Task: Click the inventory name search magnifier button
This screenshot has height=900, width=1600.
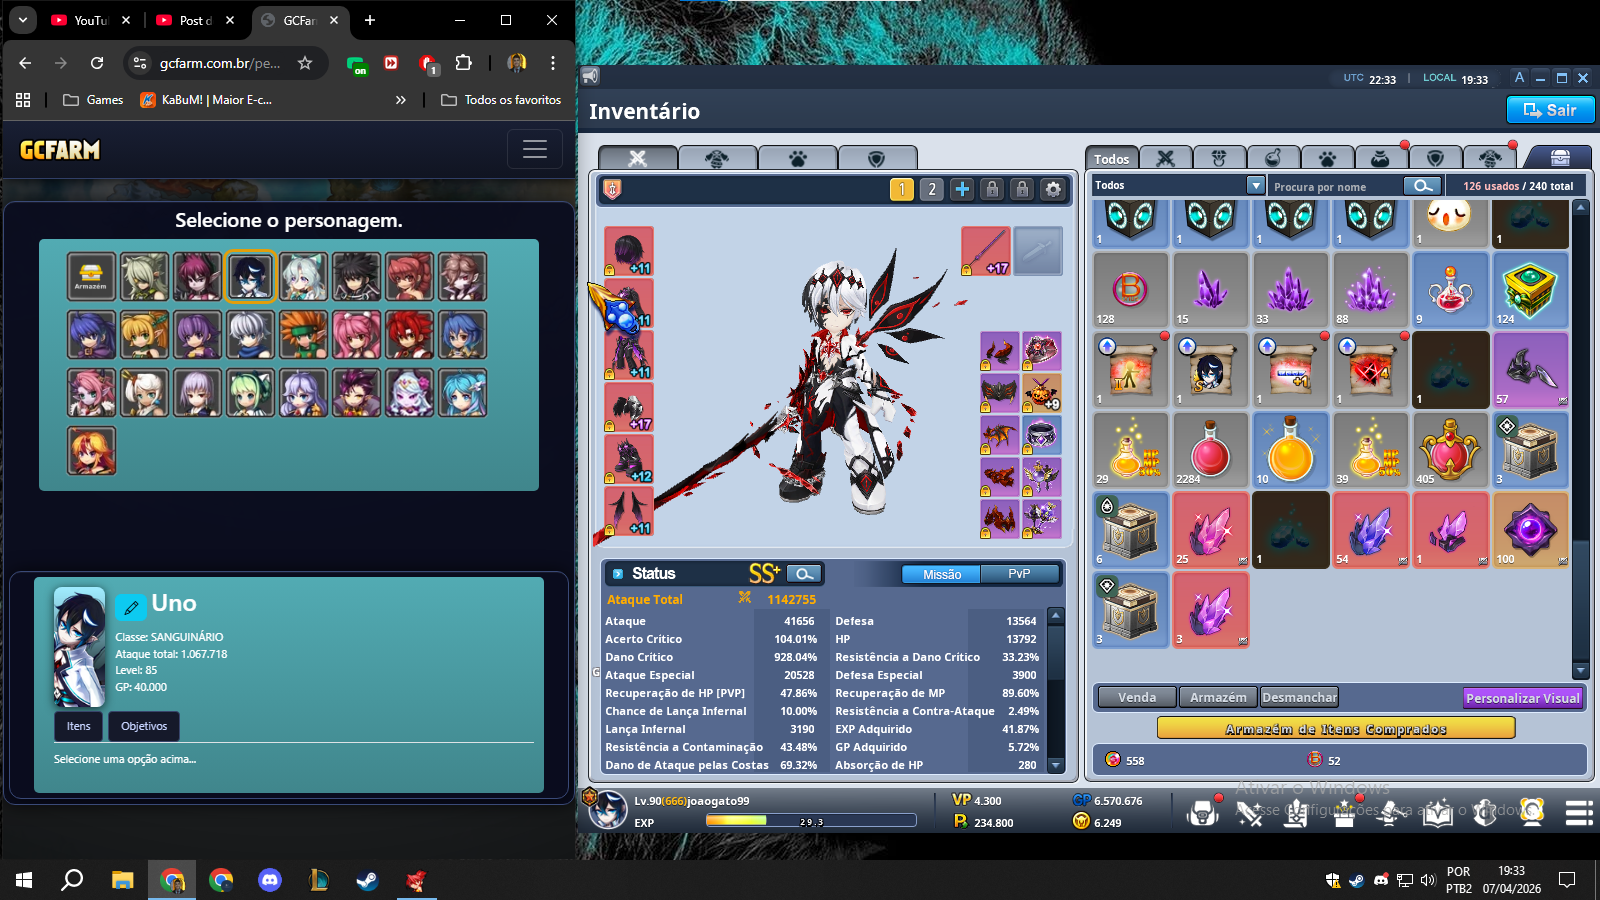Action: pos(1422,186)
